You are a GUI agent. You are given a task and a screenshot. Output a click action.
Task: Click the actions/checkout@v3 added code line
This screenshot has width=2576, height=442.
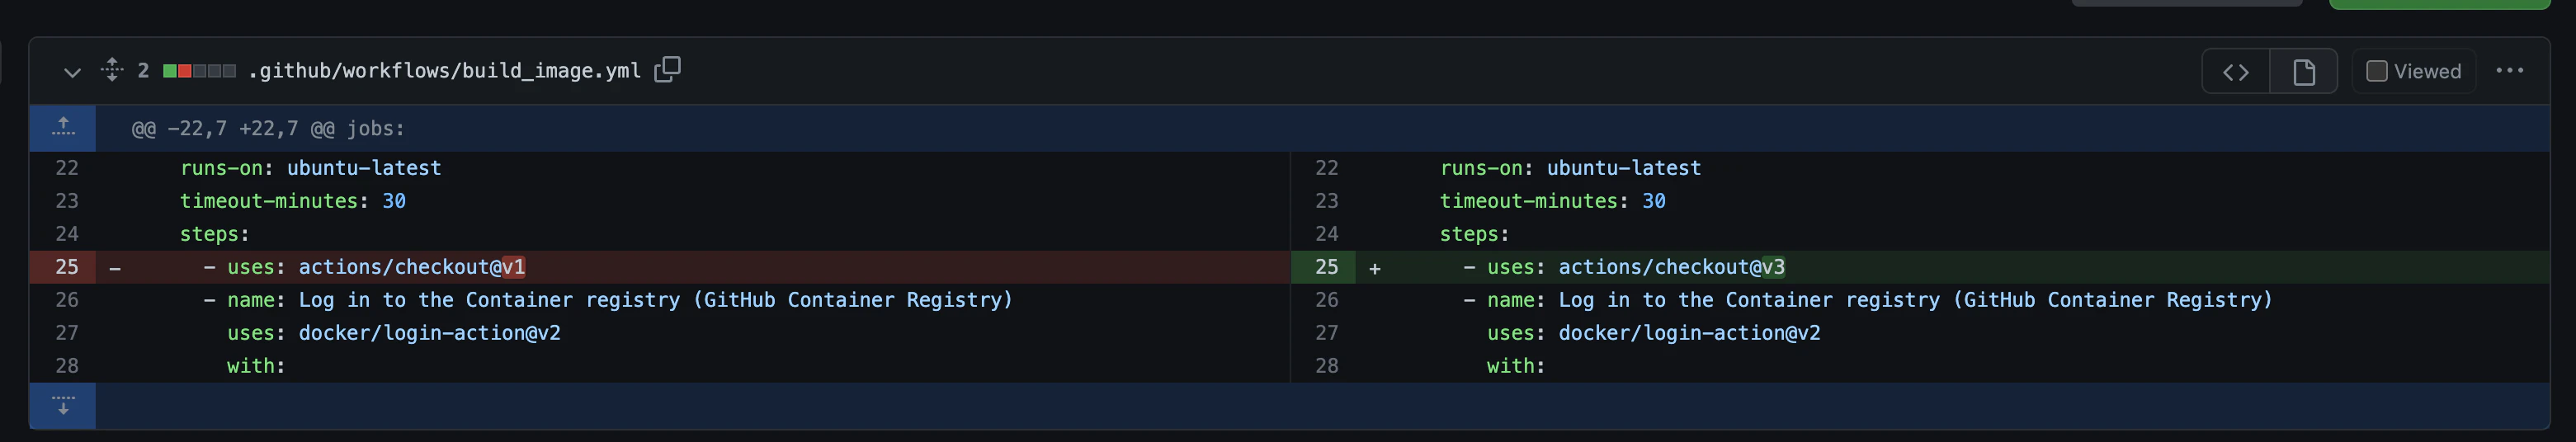[1624, 267]
